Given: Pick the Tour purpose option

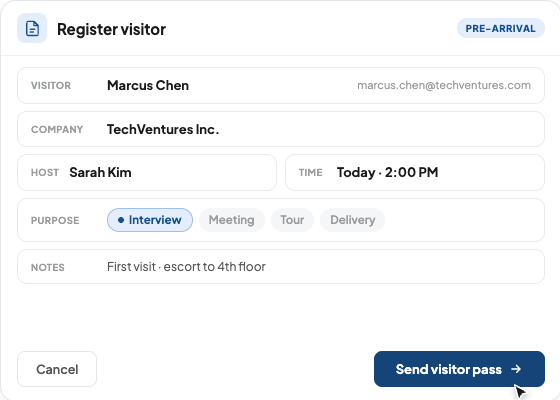Looking at the screenshot, I should 292,220.
